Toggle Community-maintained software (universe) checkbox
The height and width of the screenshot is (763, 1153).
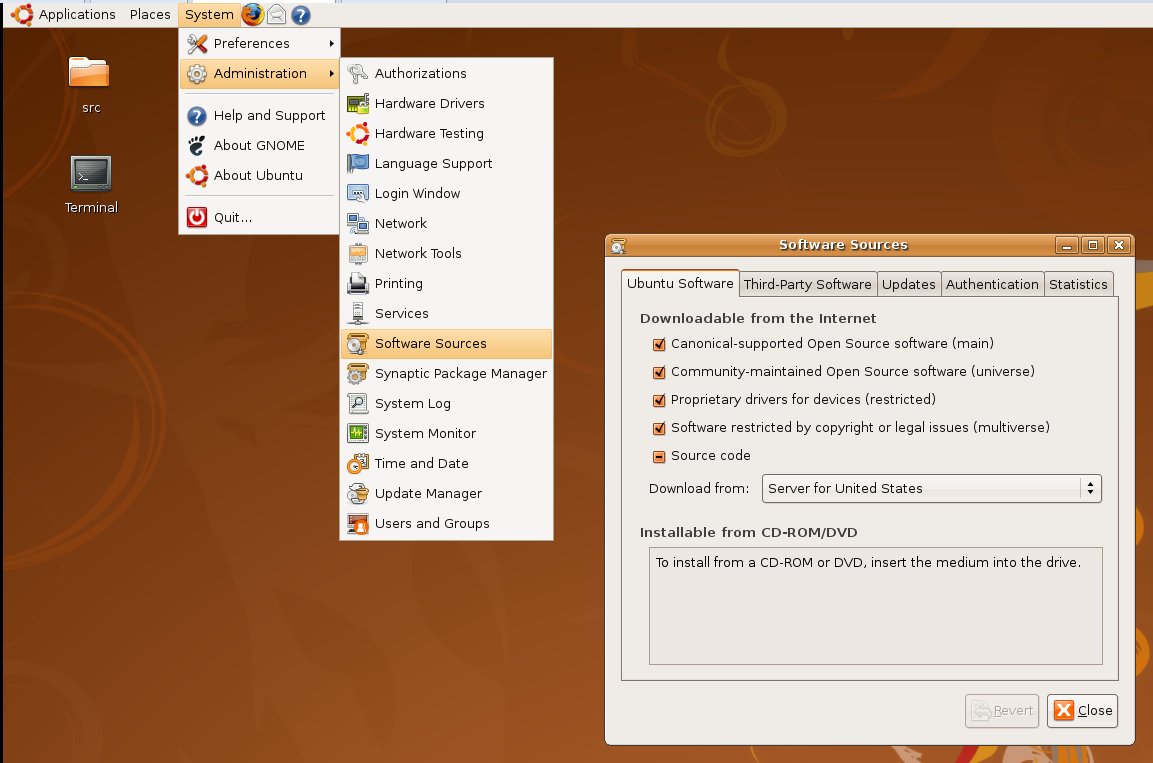pyautogui.click(x=659, y=372)
